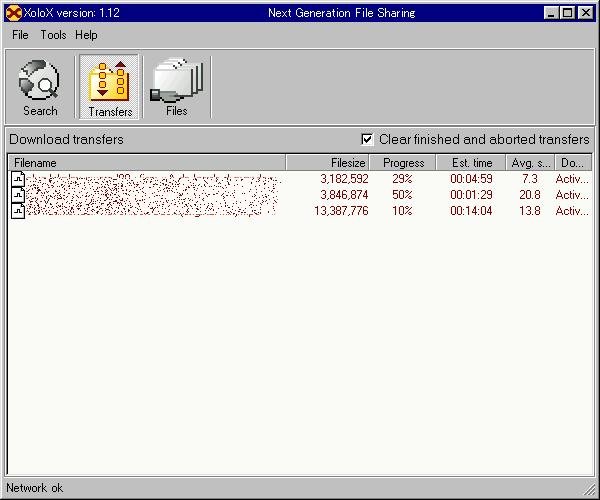Screen dimensions: 600x500
Task: Click the 10% progress value
Action: (402, 211)
